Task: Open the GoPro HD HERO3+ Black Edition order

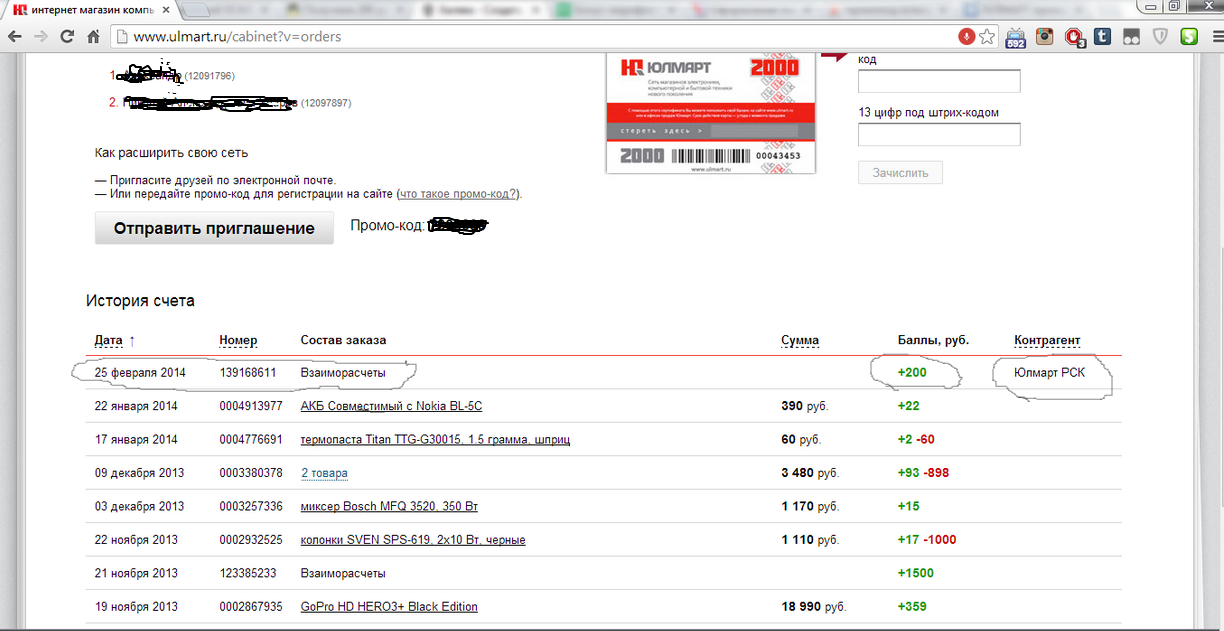Action: (389, 606)
